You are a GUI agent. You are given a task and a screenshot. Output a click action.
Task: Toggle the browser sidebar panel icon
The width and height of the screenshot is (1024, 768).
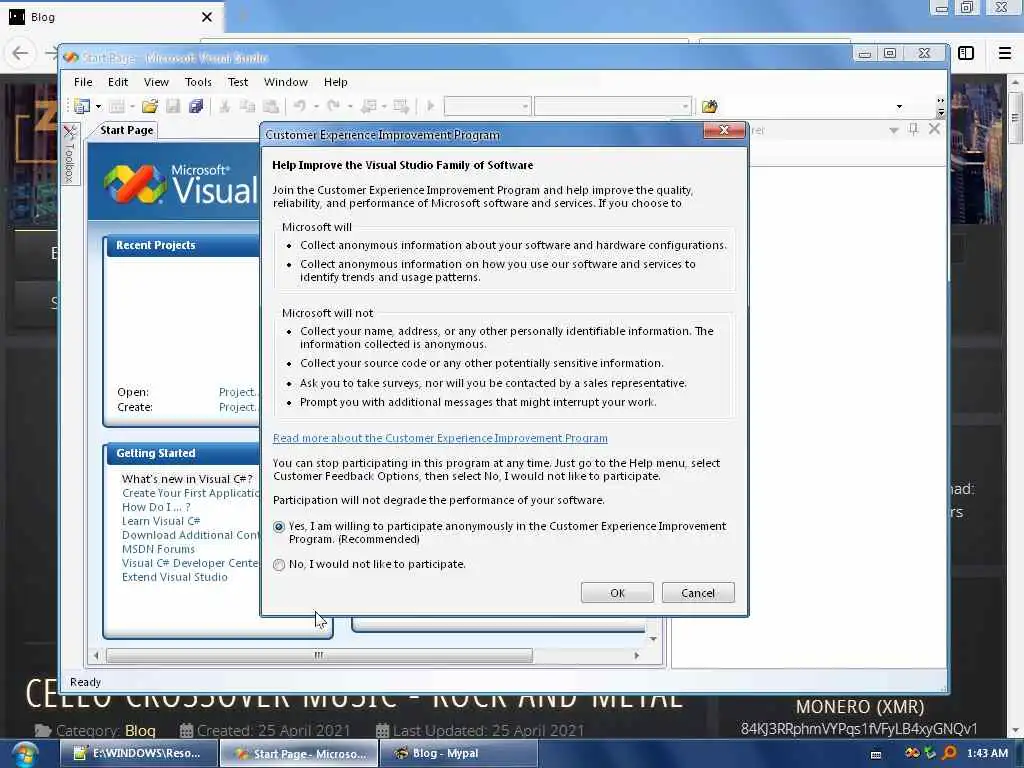pos(966,53)
